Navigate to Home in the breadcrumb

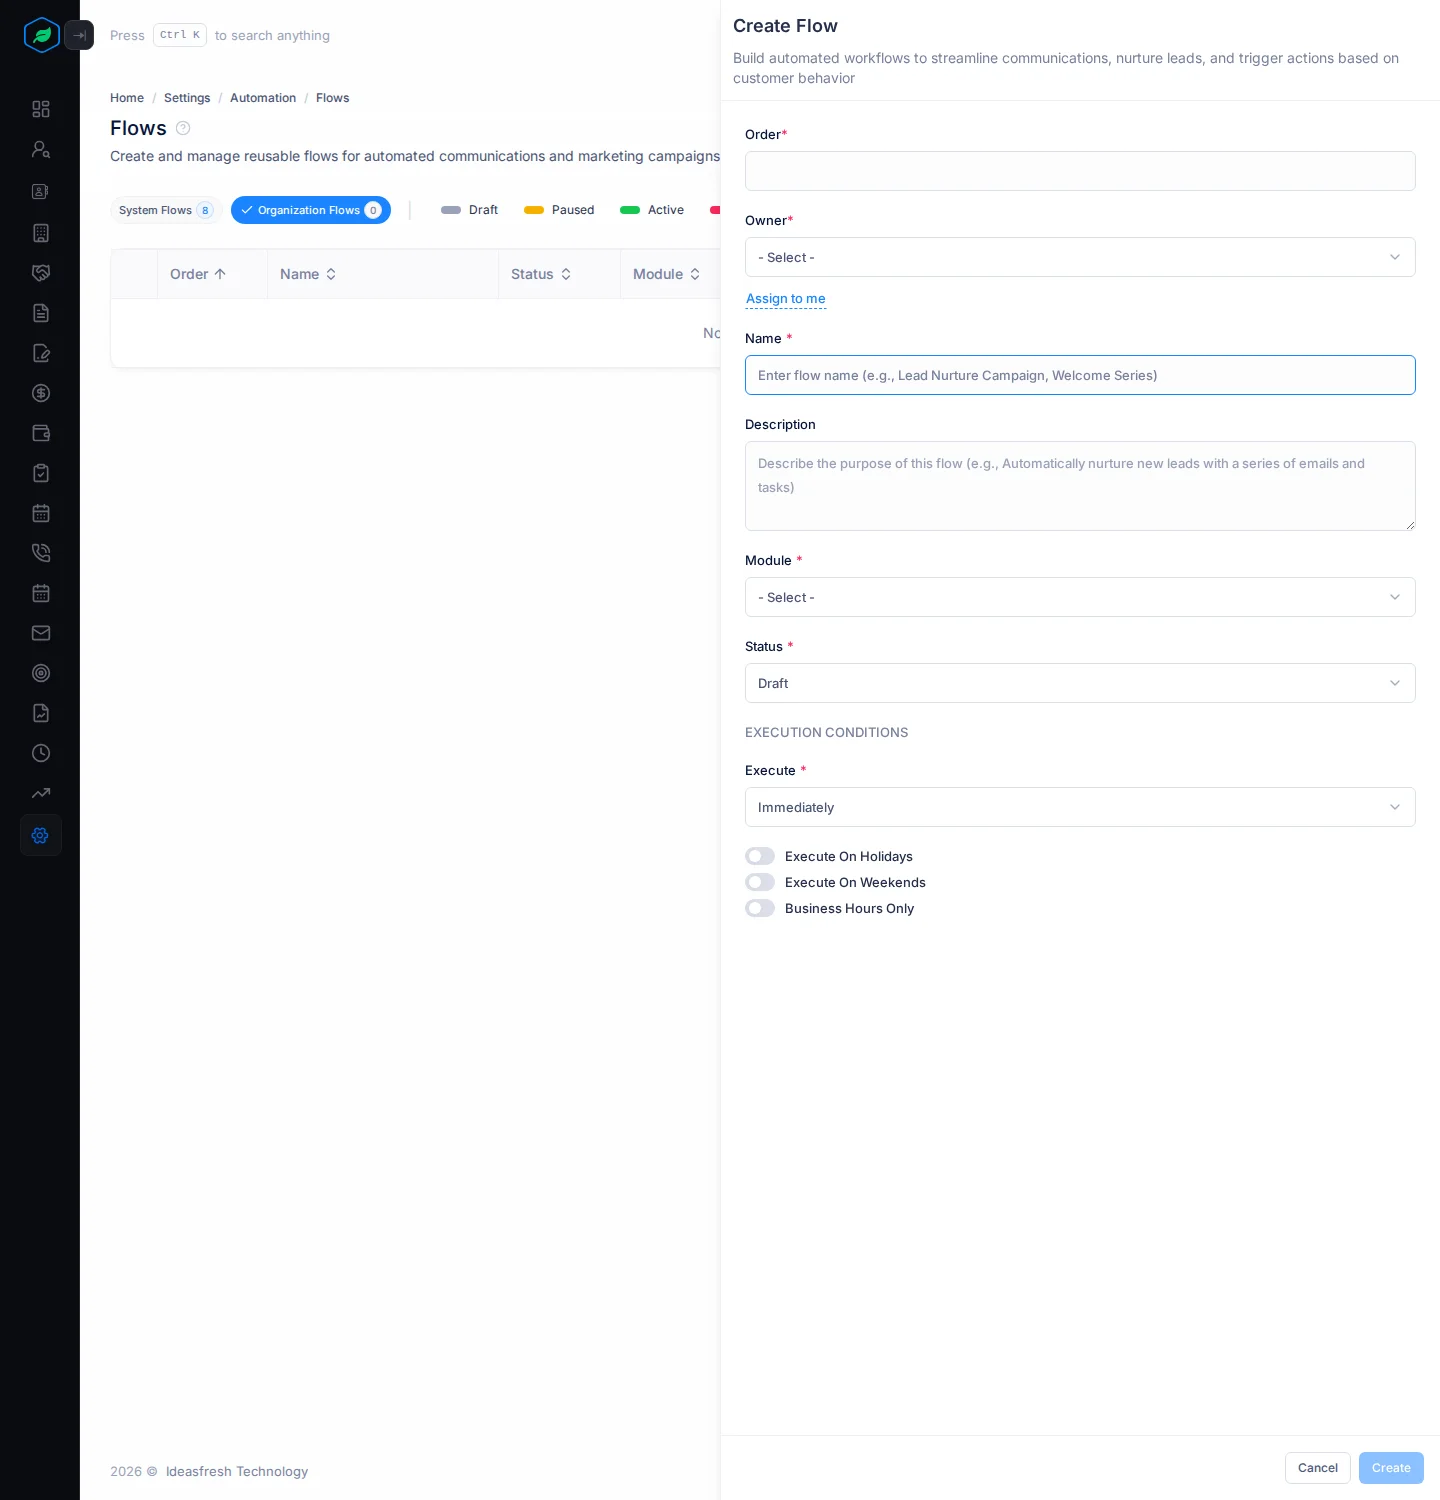click(x=127, y=98)
